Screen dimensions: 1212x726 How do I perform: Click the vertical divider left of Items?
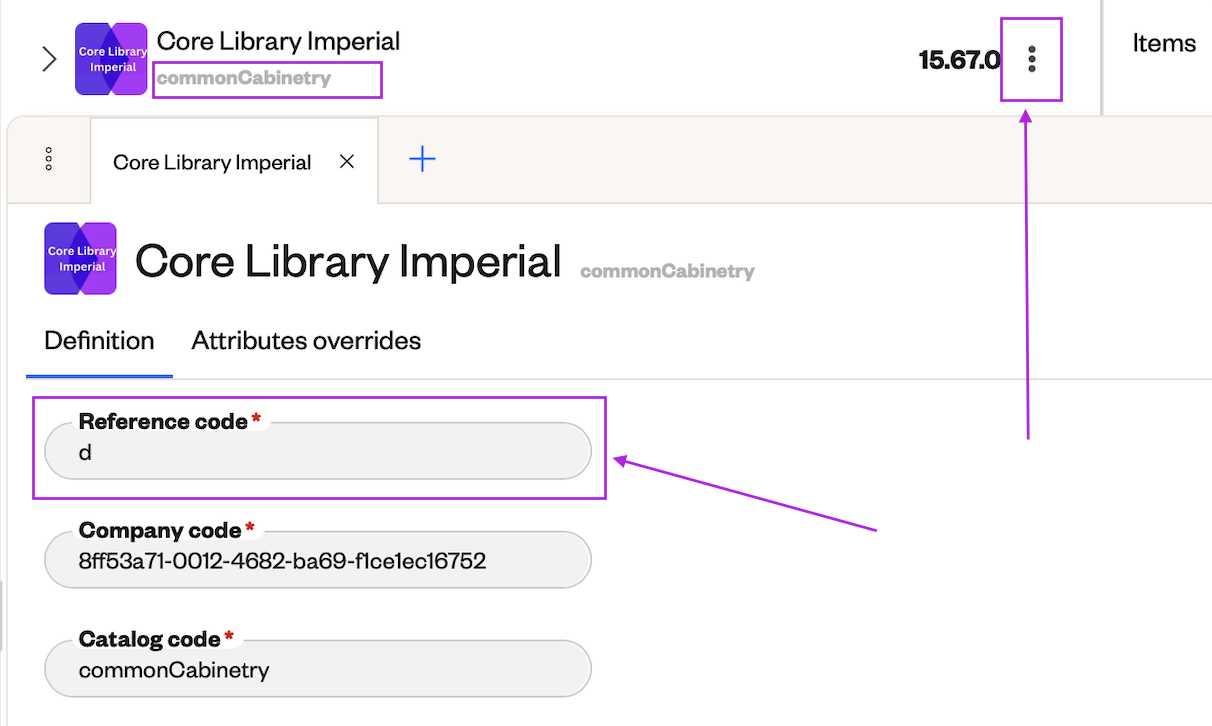click(x=1102, y=57)
